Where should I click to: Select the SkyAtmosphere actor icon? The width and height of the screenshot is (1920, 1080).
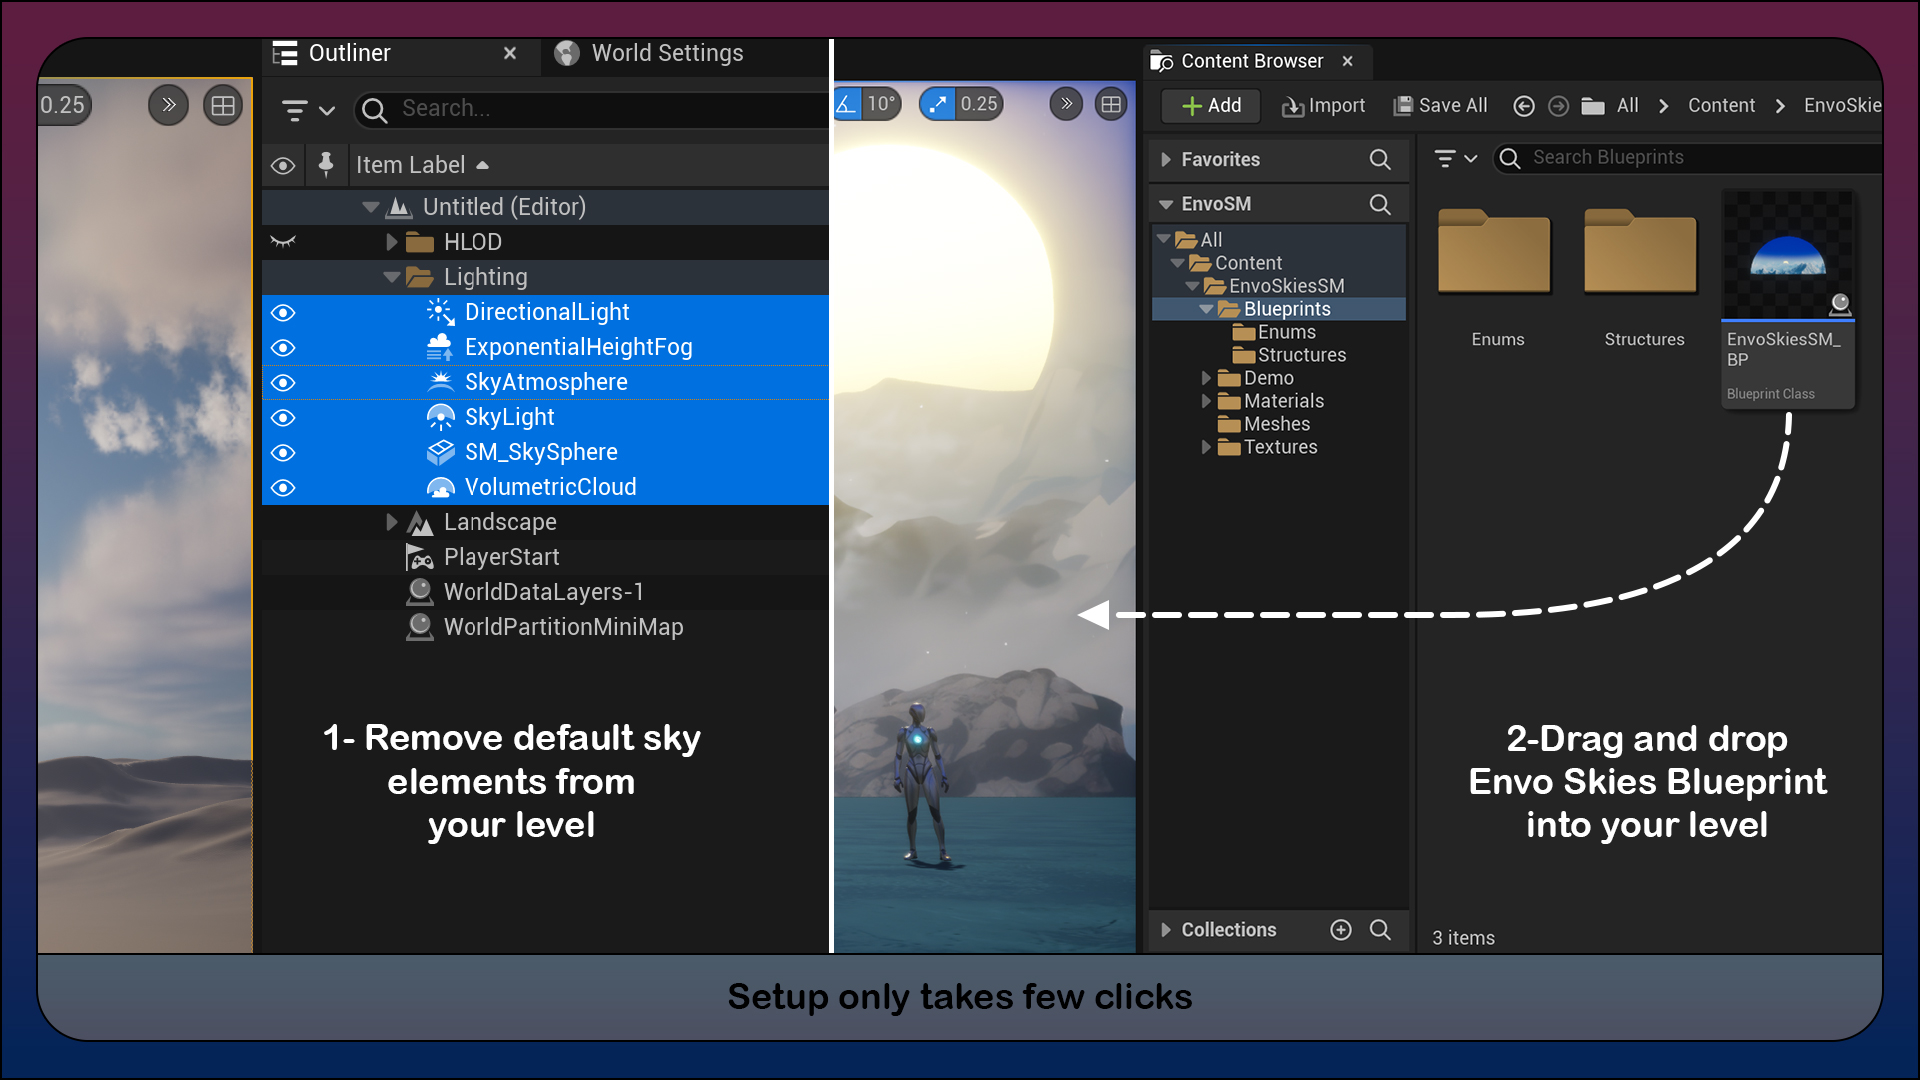441,382
